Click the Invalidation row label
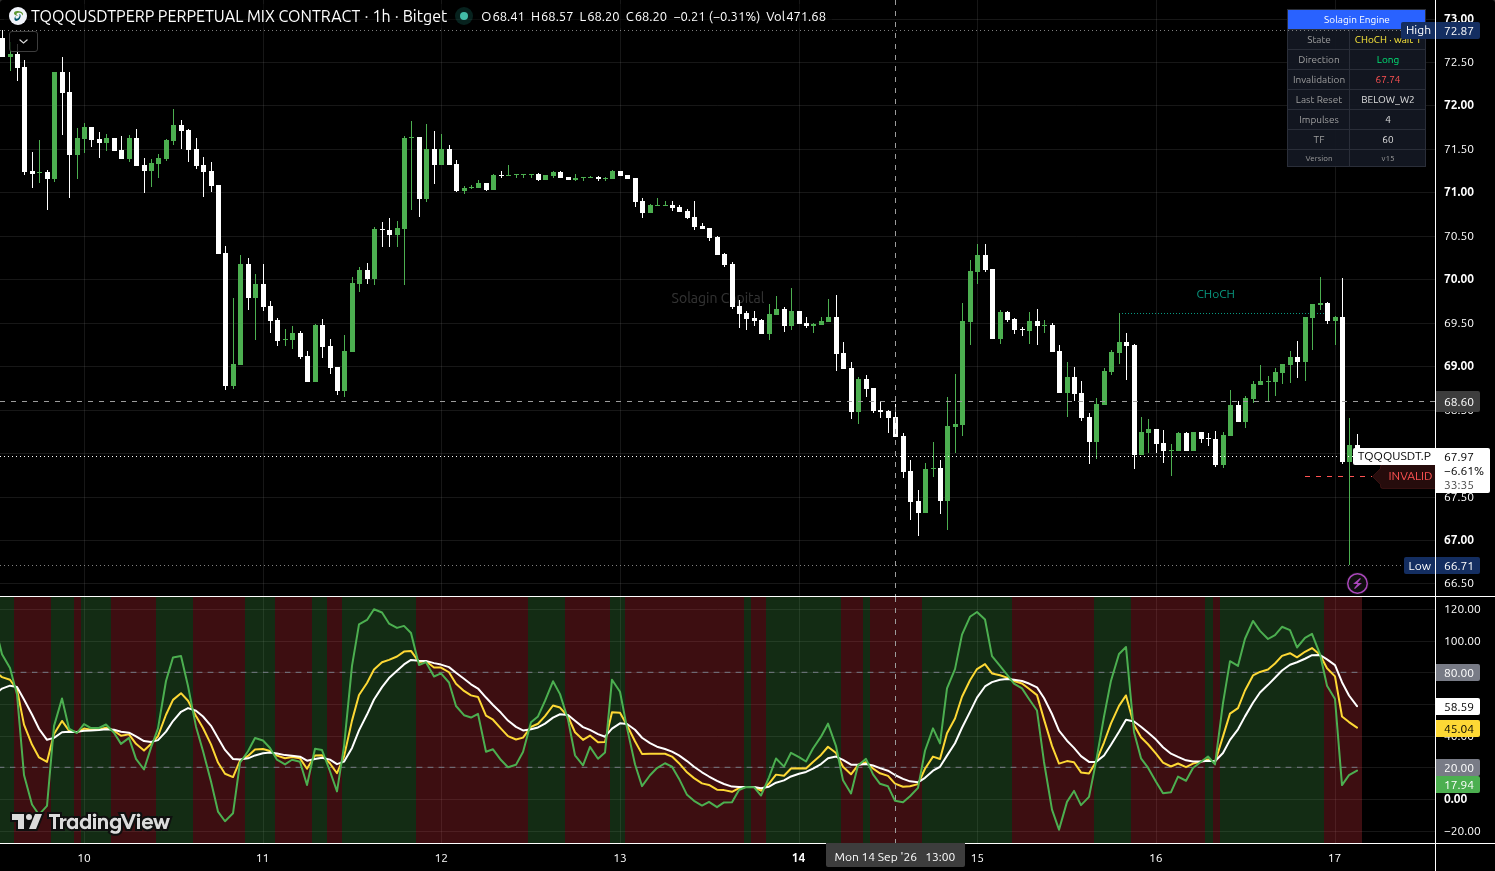 coord(1318,80)
